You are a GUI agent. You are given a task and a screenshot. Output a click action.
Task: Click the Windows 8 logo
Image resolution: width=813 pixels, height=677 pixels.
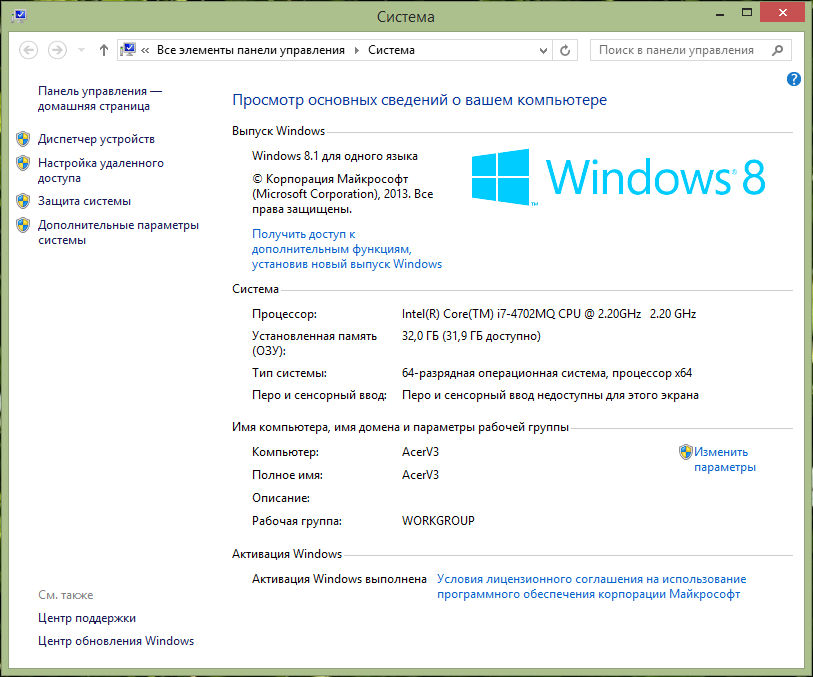[618, 177]
